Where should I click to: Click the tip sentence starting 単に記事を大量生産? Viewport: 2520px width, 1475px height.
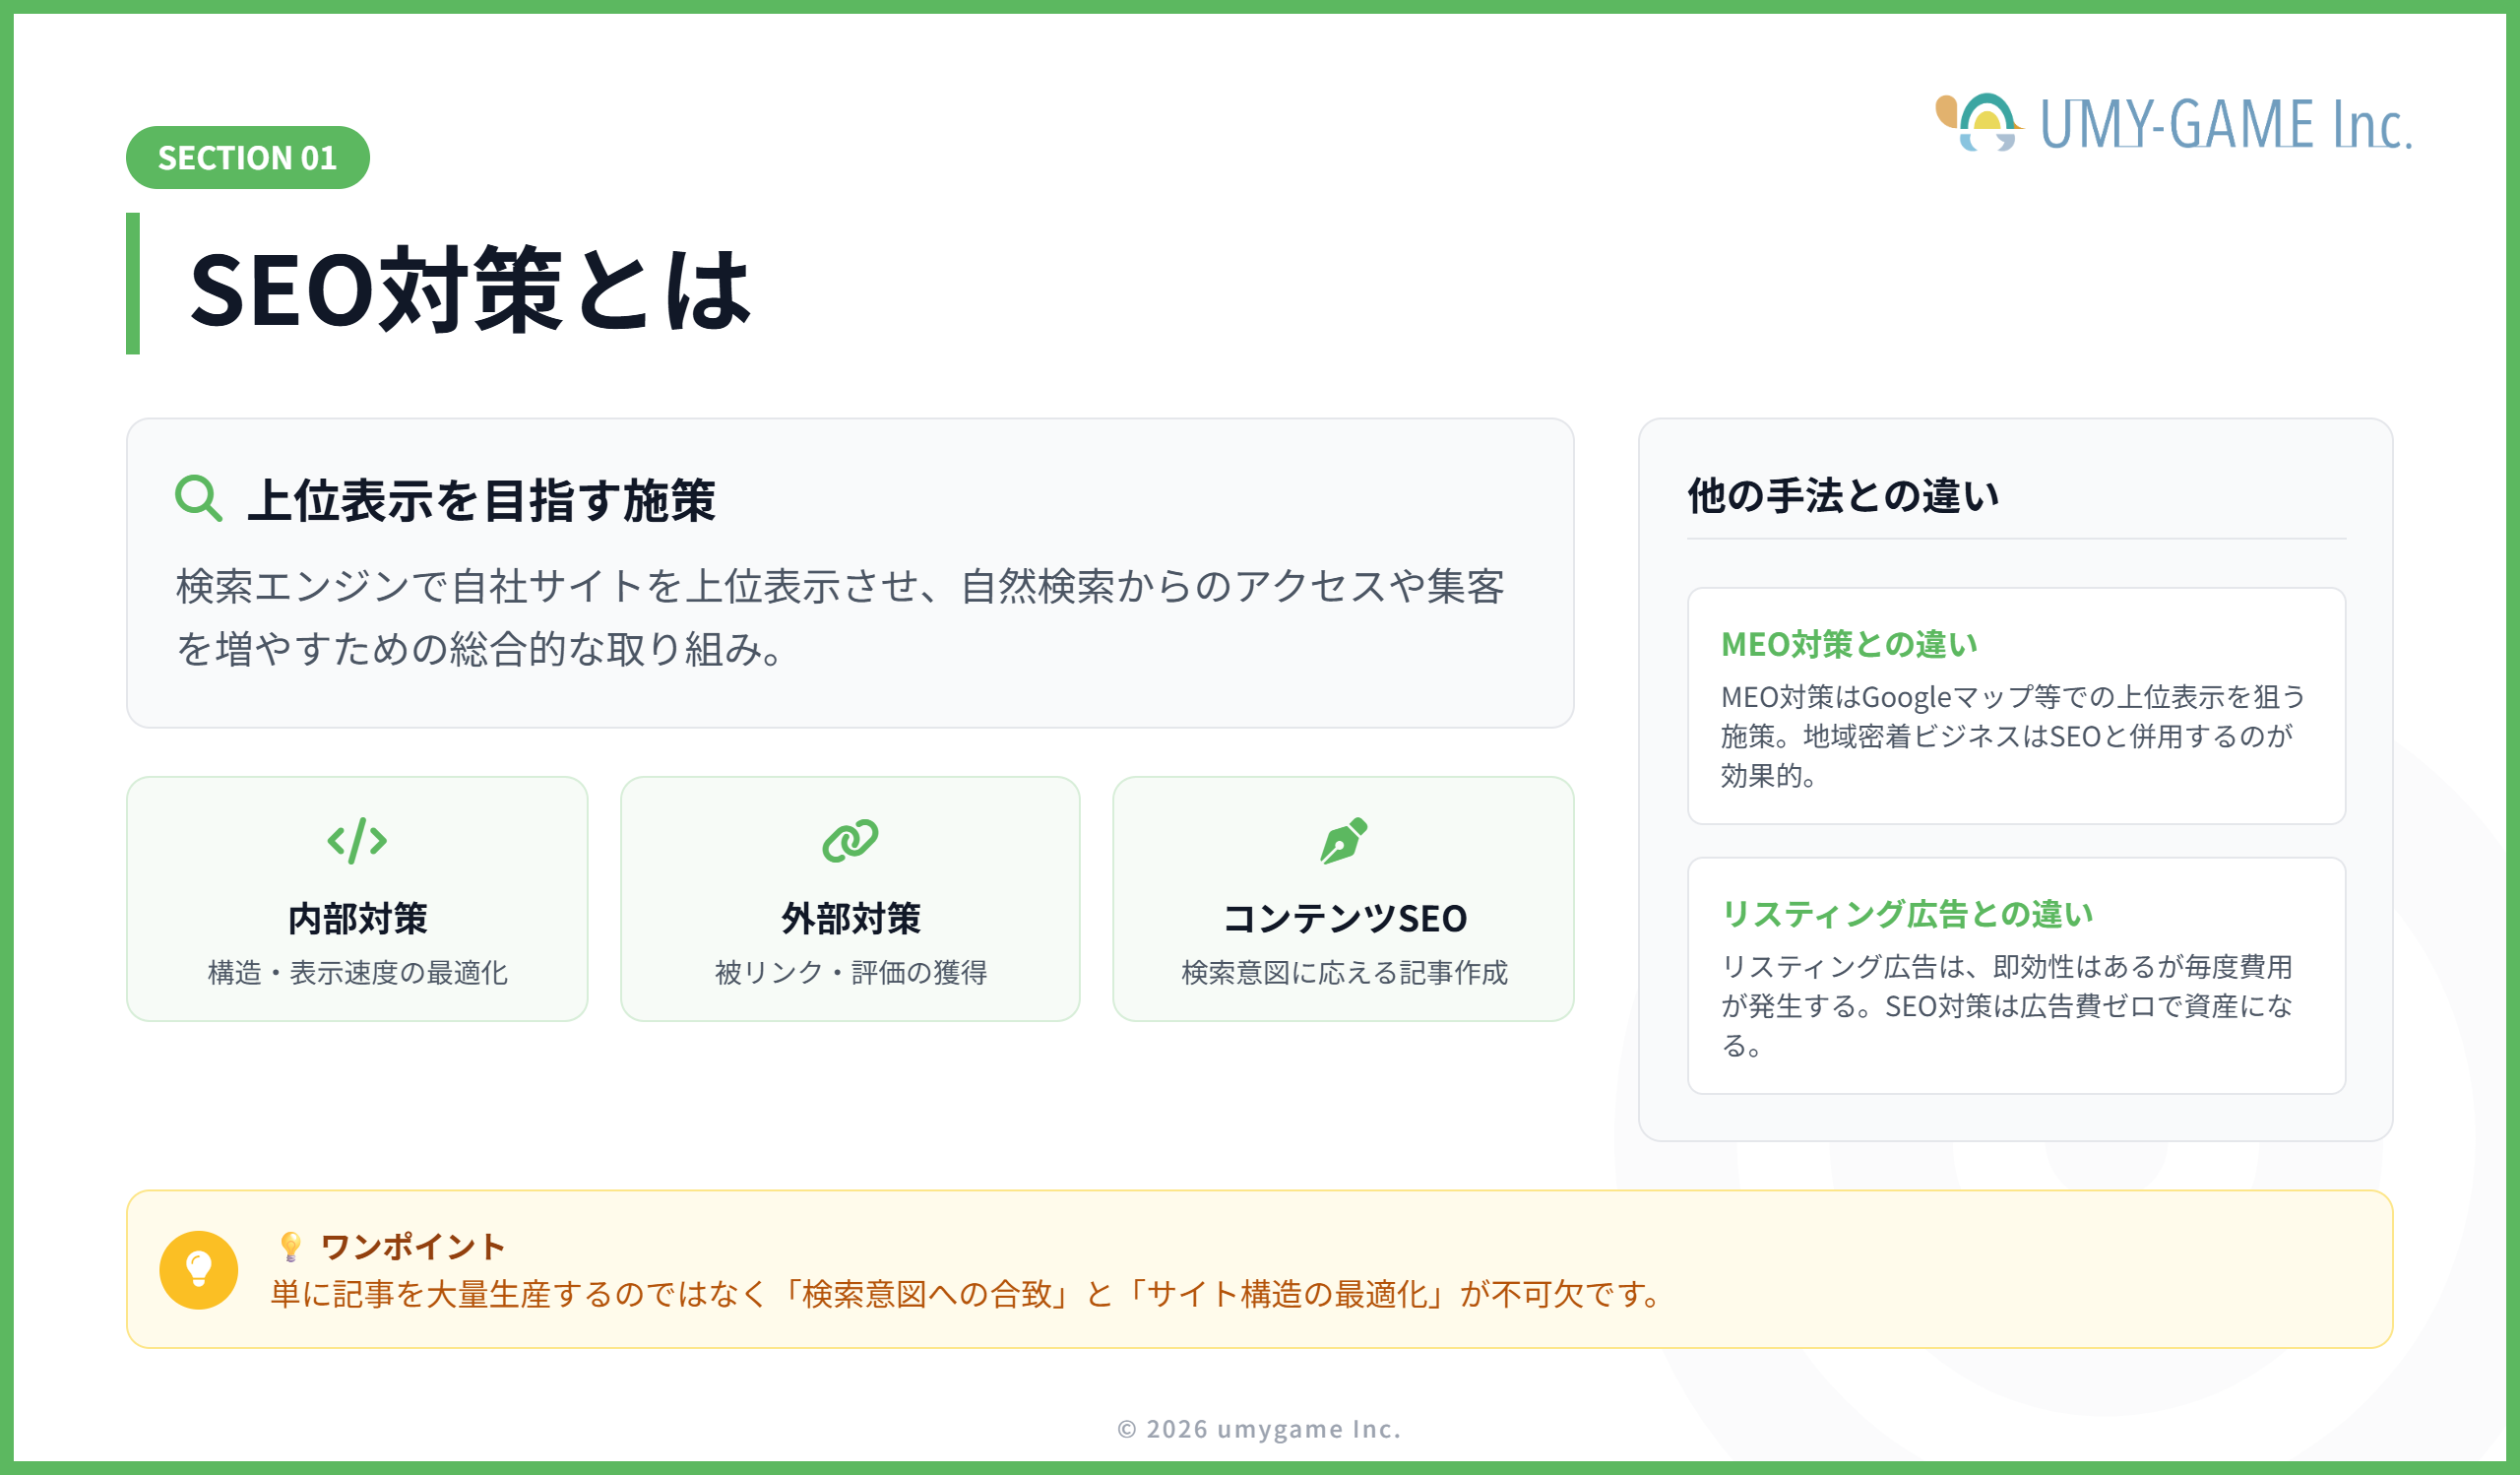click(967, 1294)
